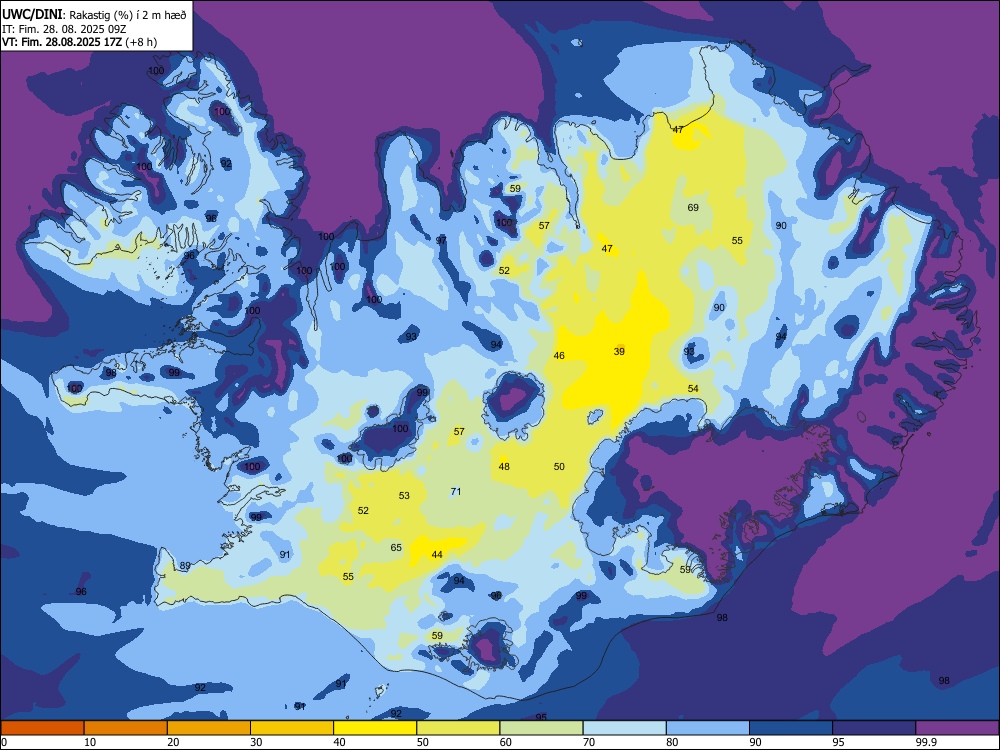Click the 39 humidity value on map

(619, 351)
